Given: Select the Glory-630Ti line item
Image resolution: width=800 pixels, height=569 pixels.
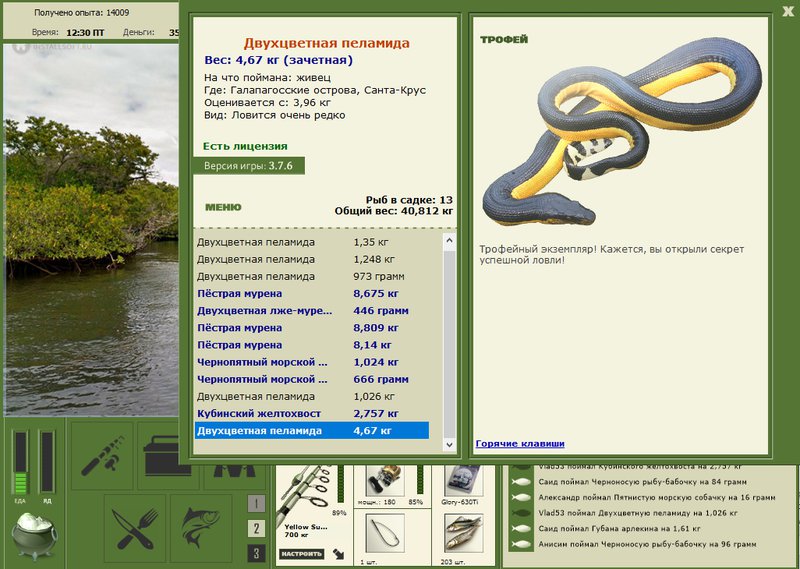Looking at the screenshot, I should click(462, 481).
